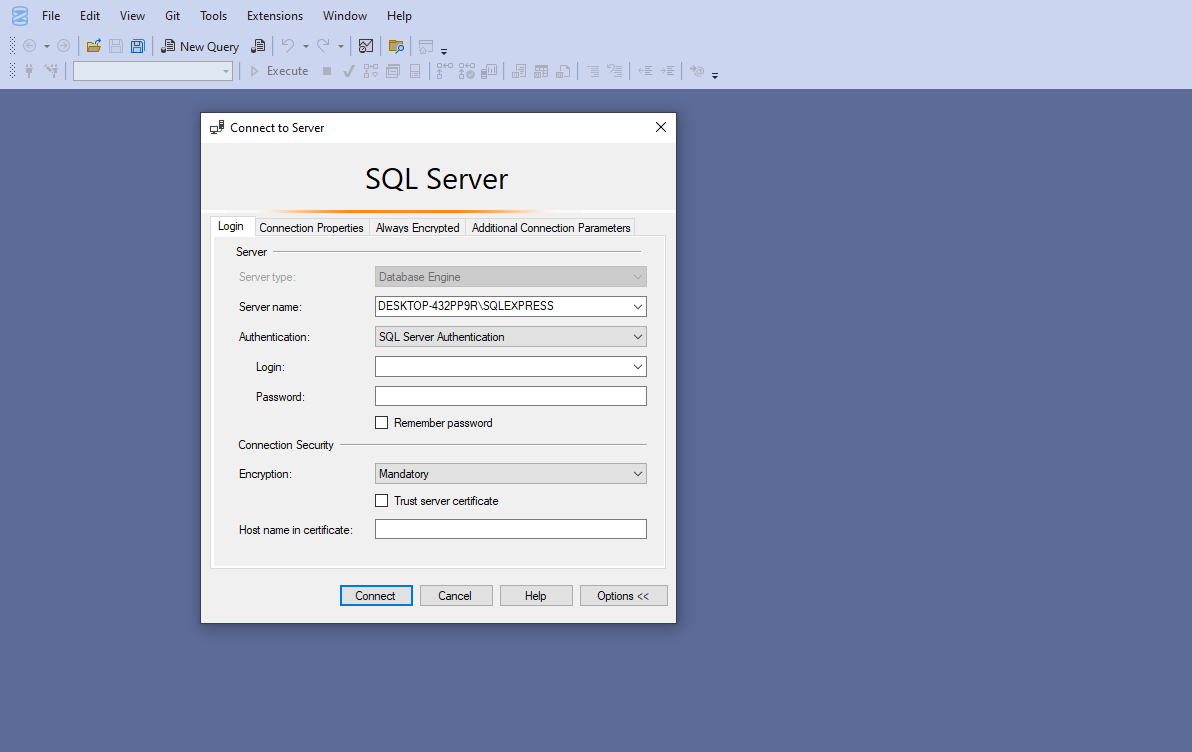Click the Connect plug icon in toolbar
This screenshot has width=1192, height=752.
click(29, 71)
